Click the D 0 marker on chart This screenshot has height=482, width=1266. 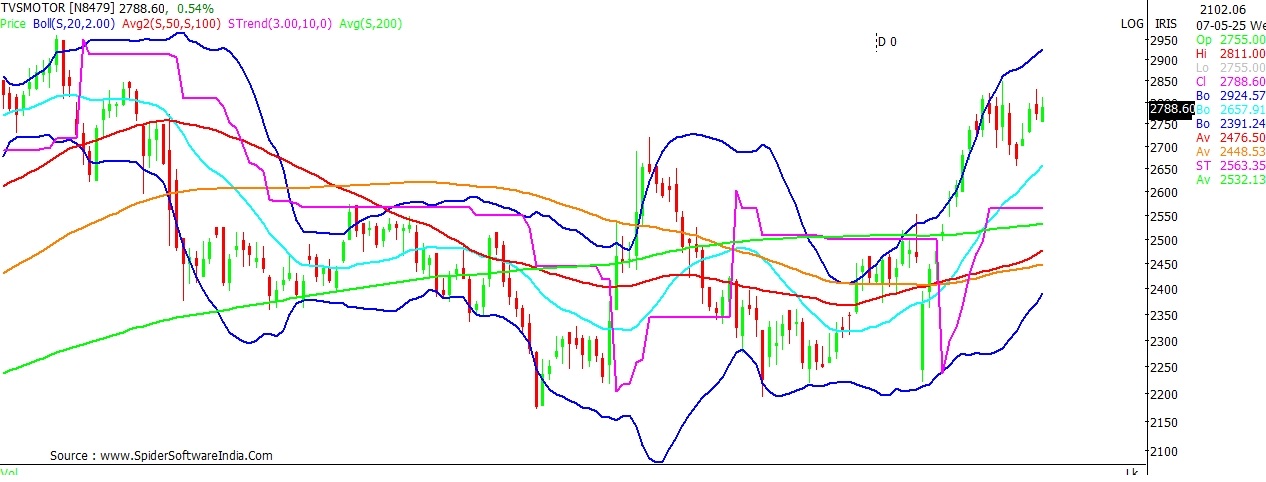click(x=886, y=42)
